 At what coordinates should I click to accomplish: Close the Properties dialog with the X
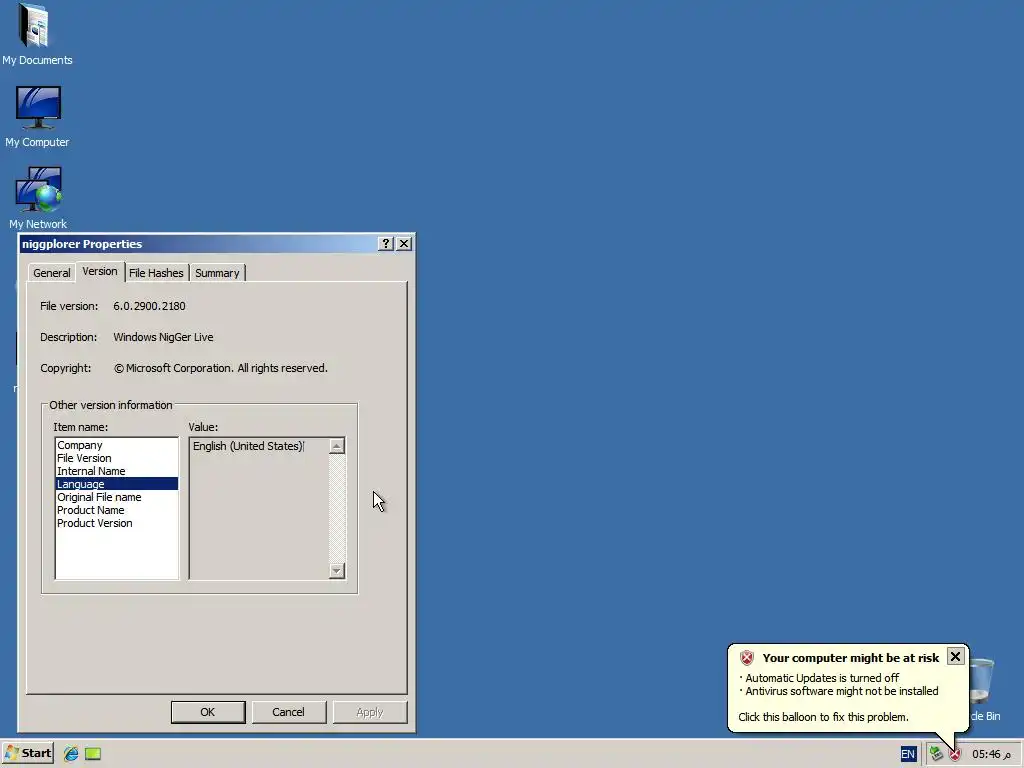[404, 244]
